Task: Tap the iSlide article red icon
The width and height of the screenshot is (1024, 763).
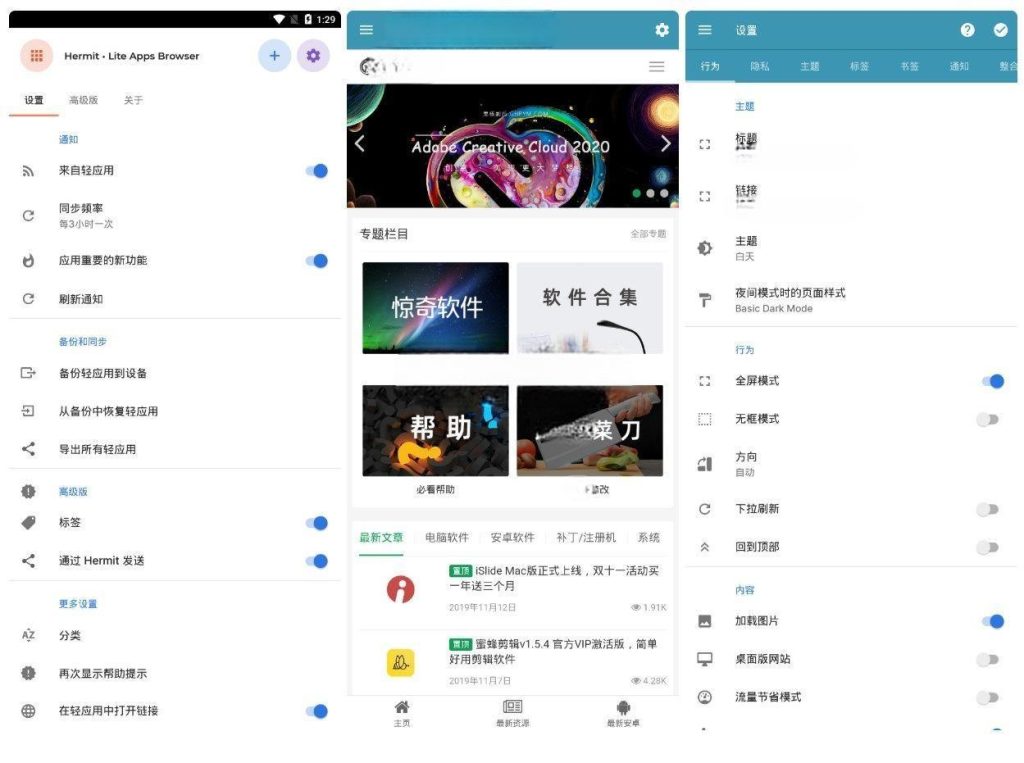Action: coord(400,589)
